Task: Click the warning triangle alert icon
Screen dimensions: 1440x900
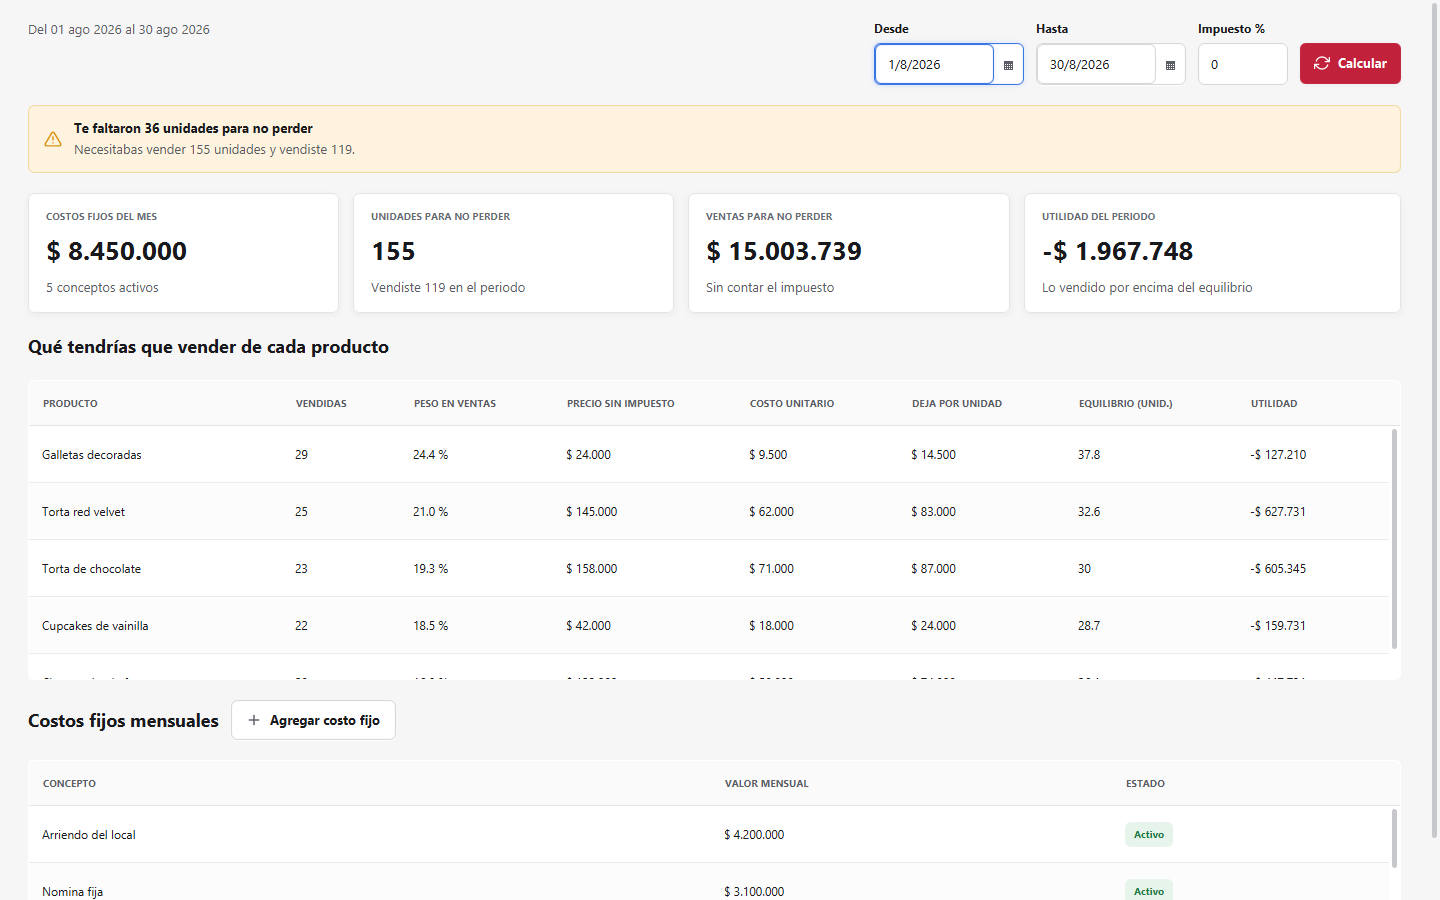Action: [53, 139]
